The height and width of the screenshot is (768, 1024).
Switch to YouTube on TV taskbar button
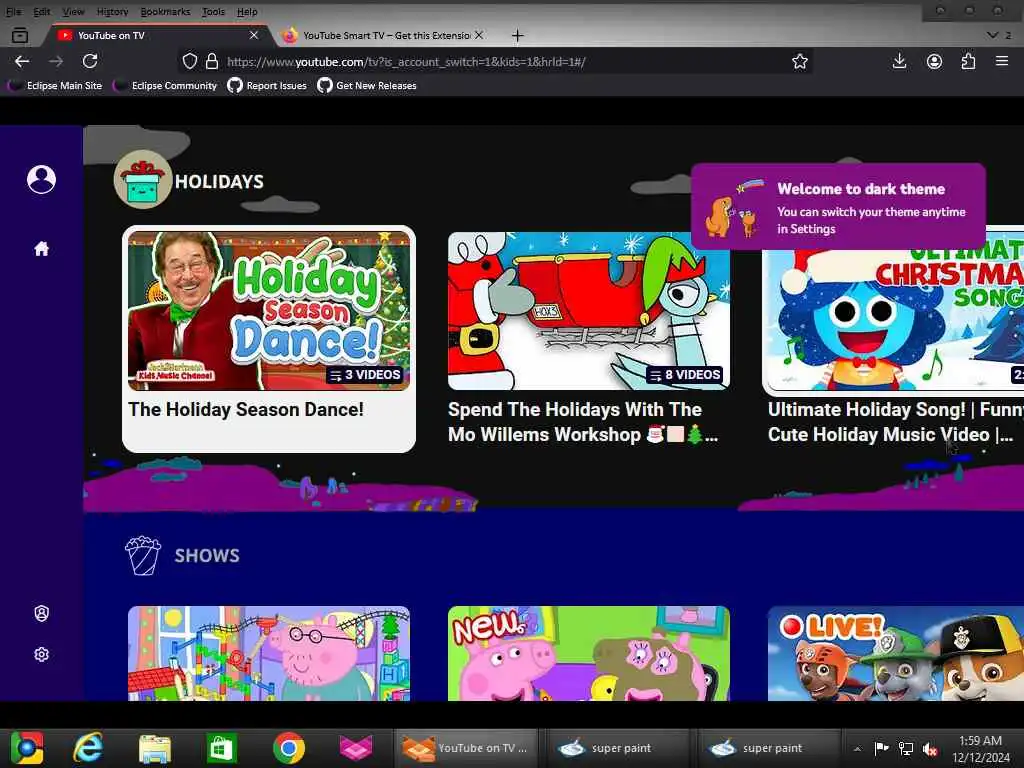click(x=465, y=748)
